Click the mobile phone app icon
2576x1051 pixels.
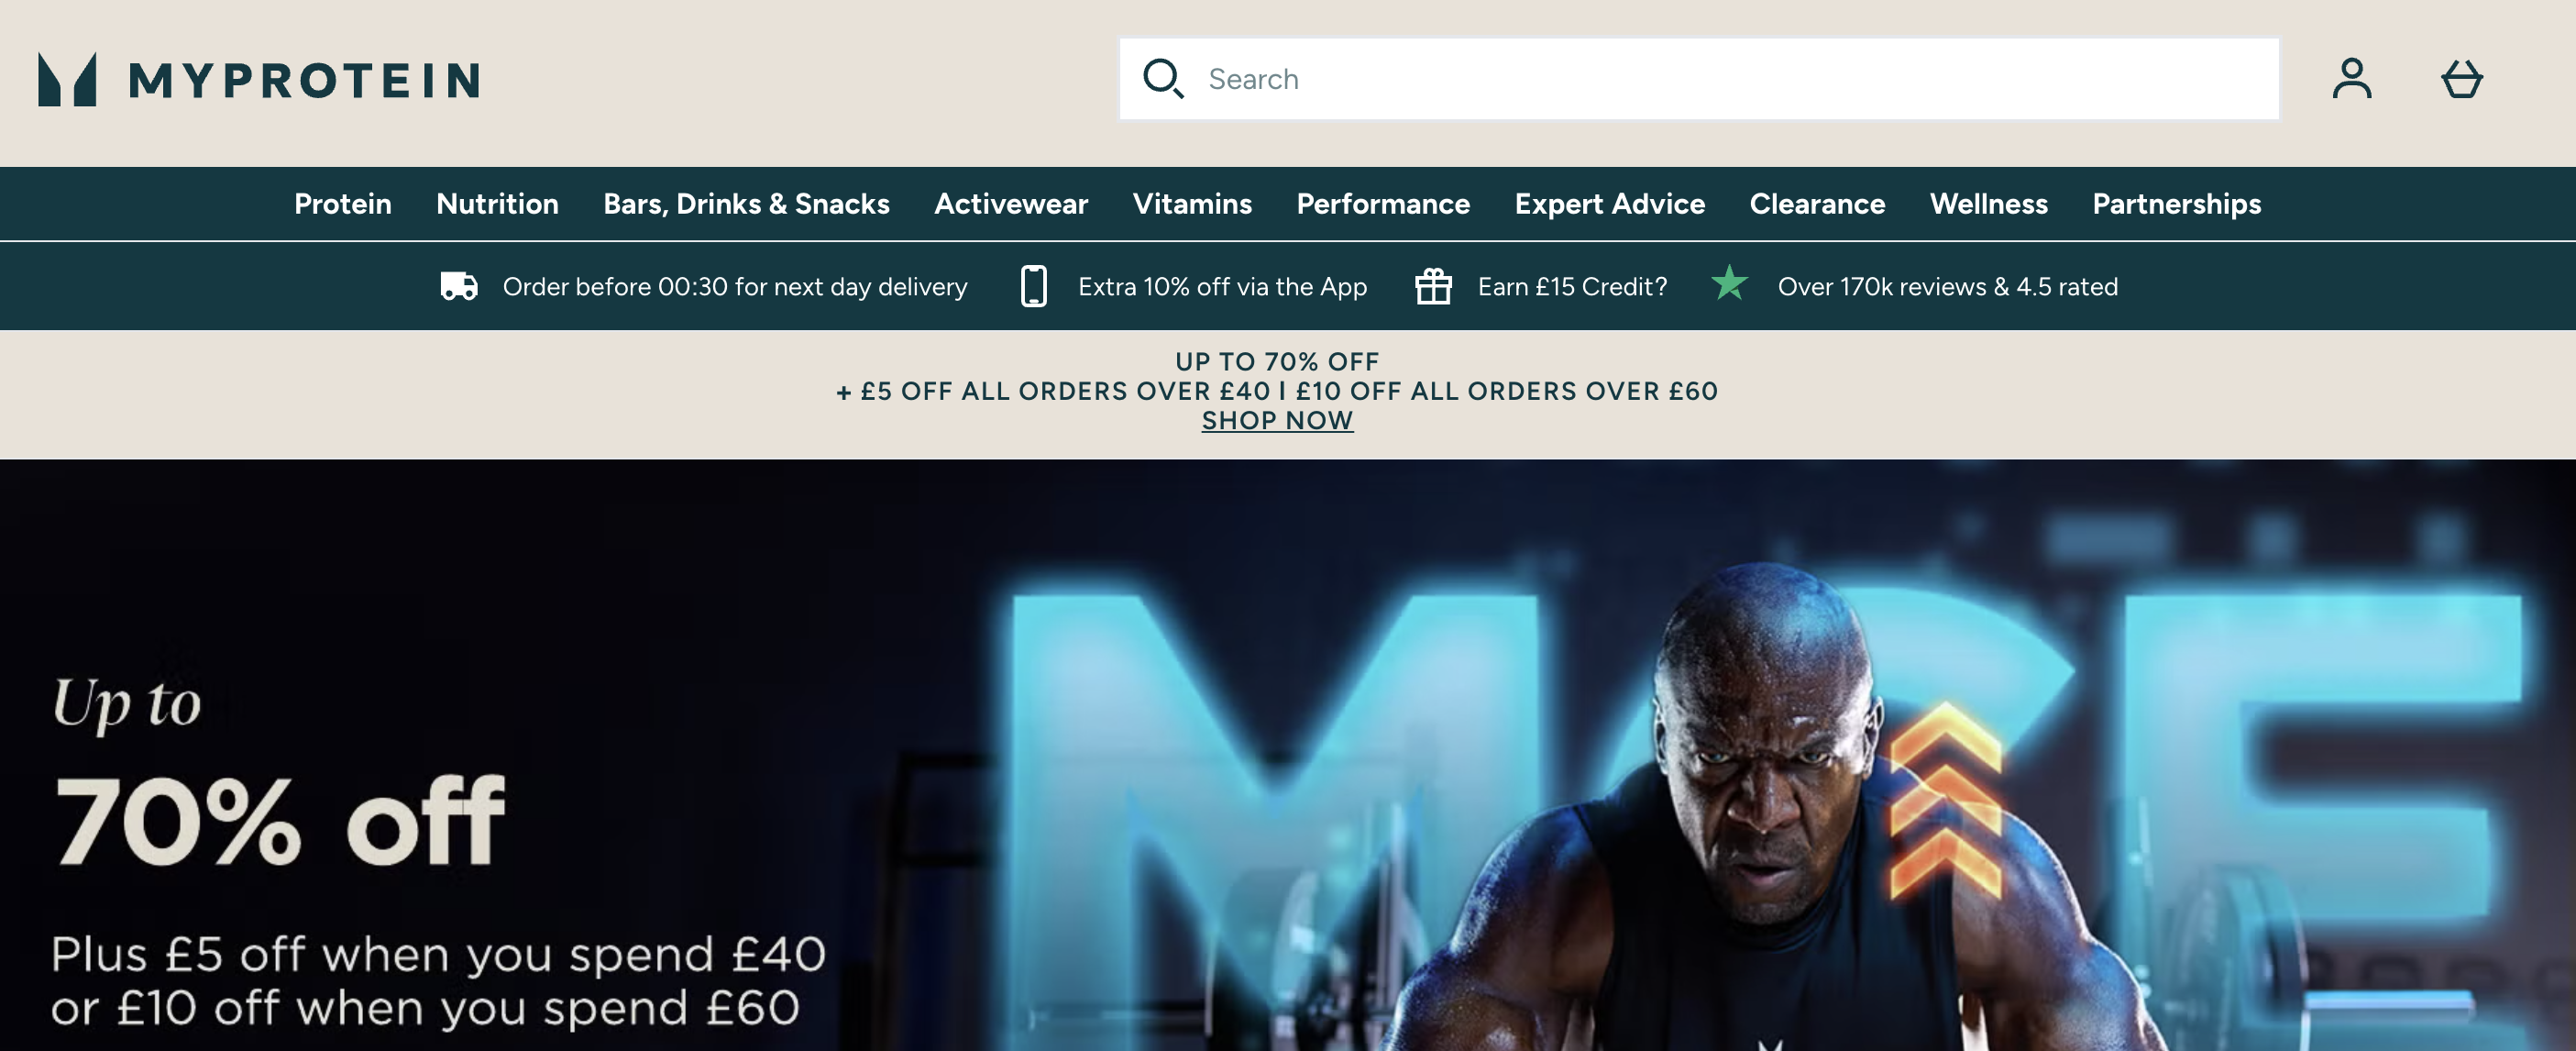(1033, 286)
